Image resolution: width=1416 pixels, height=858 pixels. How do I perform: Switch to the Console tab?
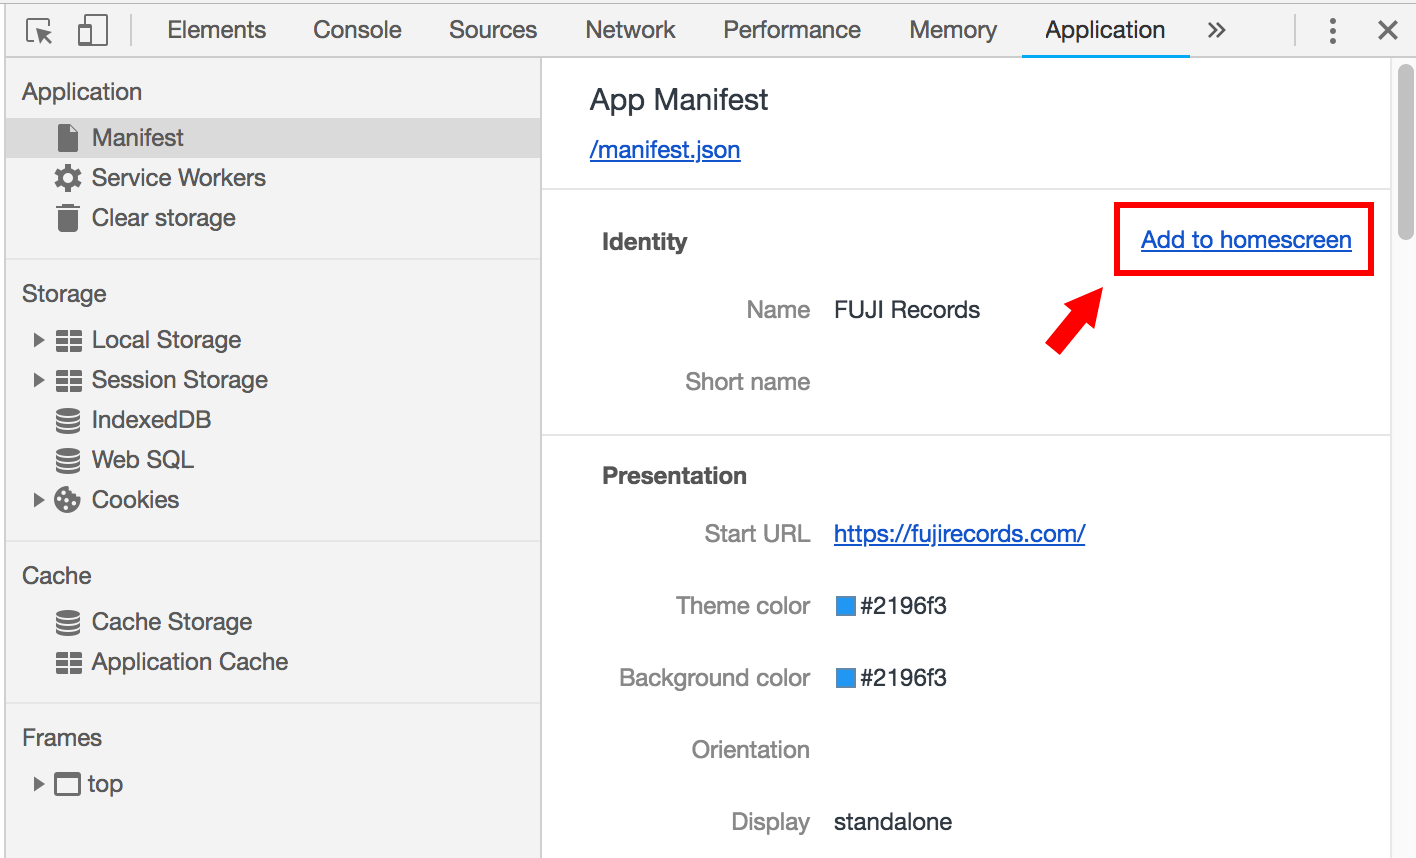click(x=357, y=30)
